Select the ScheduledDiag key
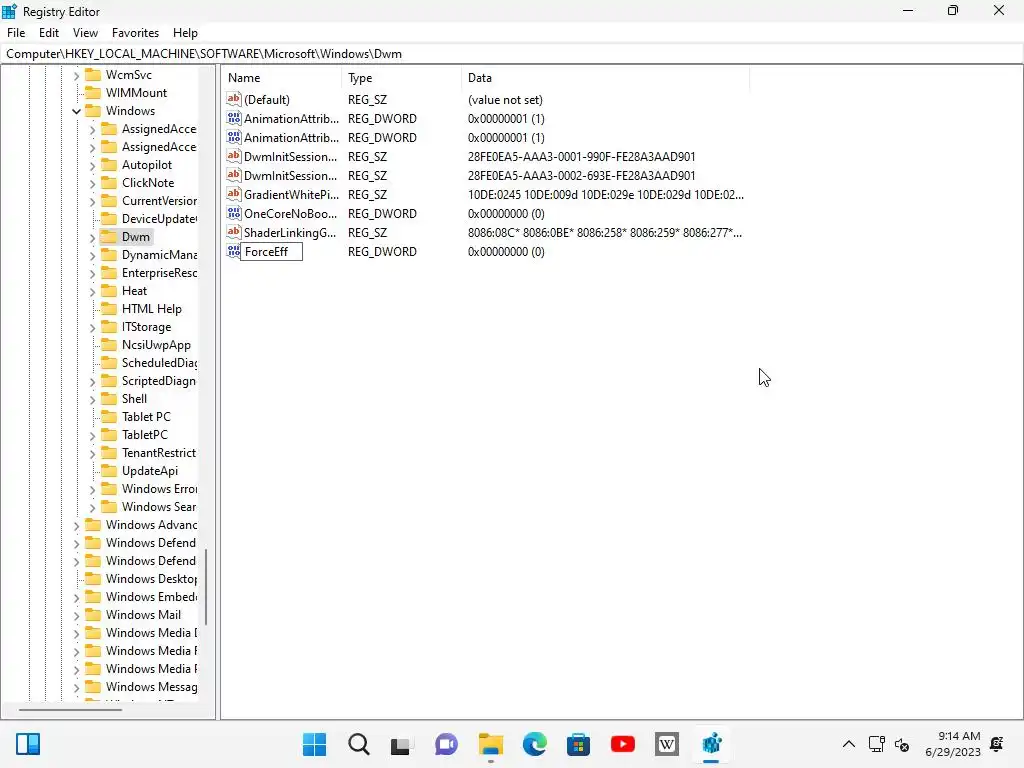Image resolution: width=1024 pixels, height=768 pixels. [x=159, y=362]
